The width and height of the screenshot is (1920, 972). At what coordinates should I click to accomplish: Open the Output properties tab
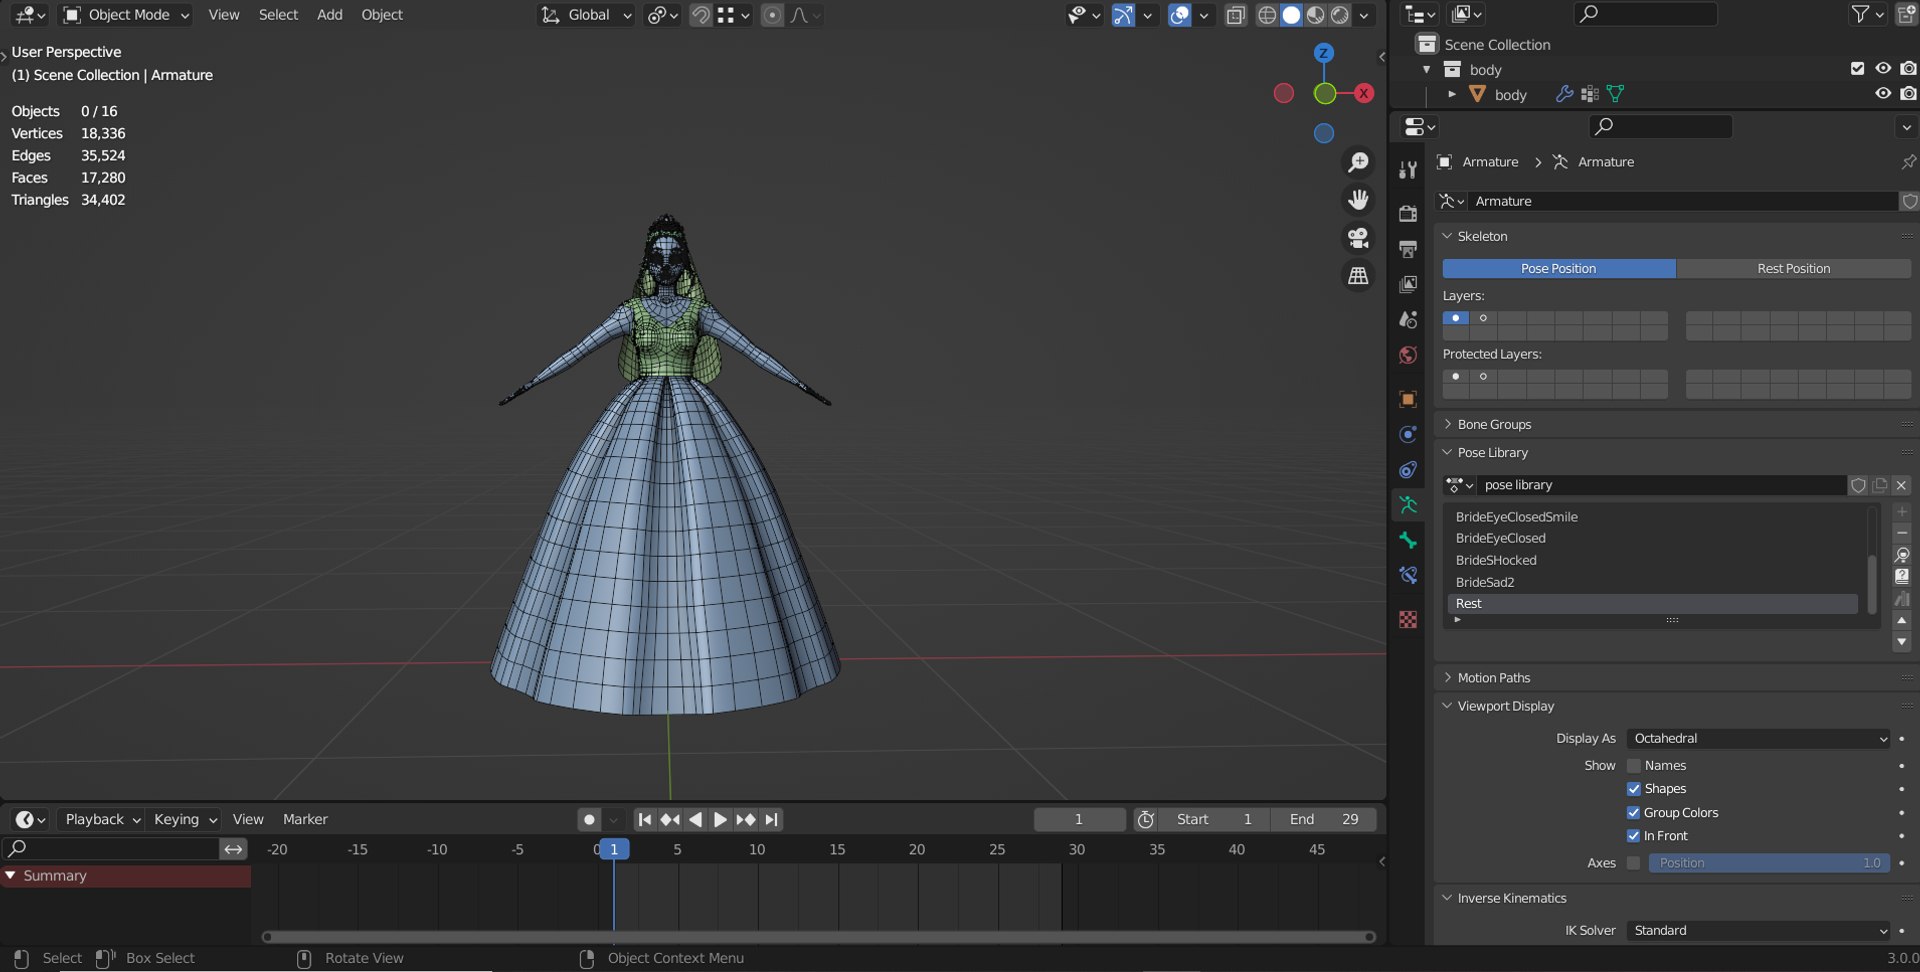click(x=1408, y=249)
